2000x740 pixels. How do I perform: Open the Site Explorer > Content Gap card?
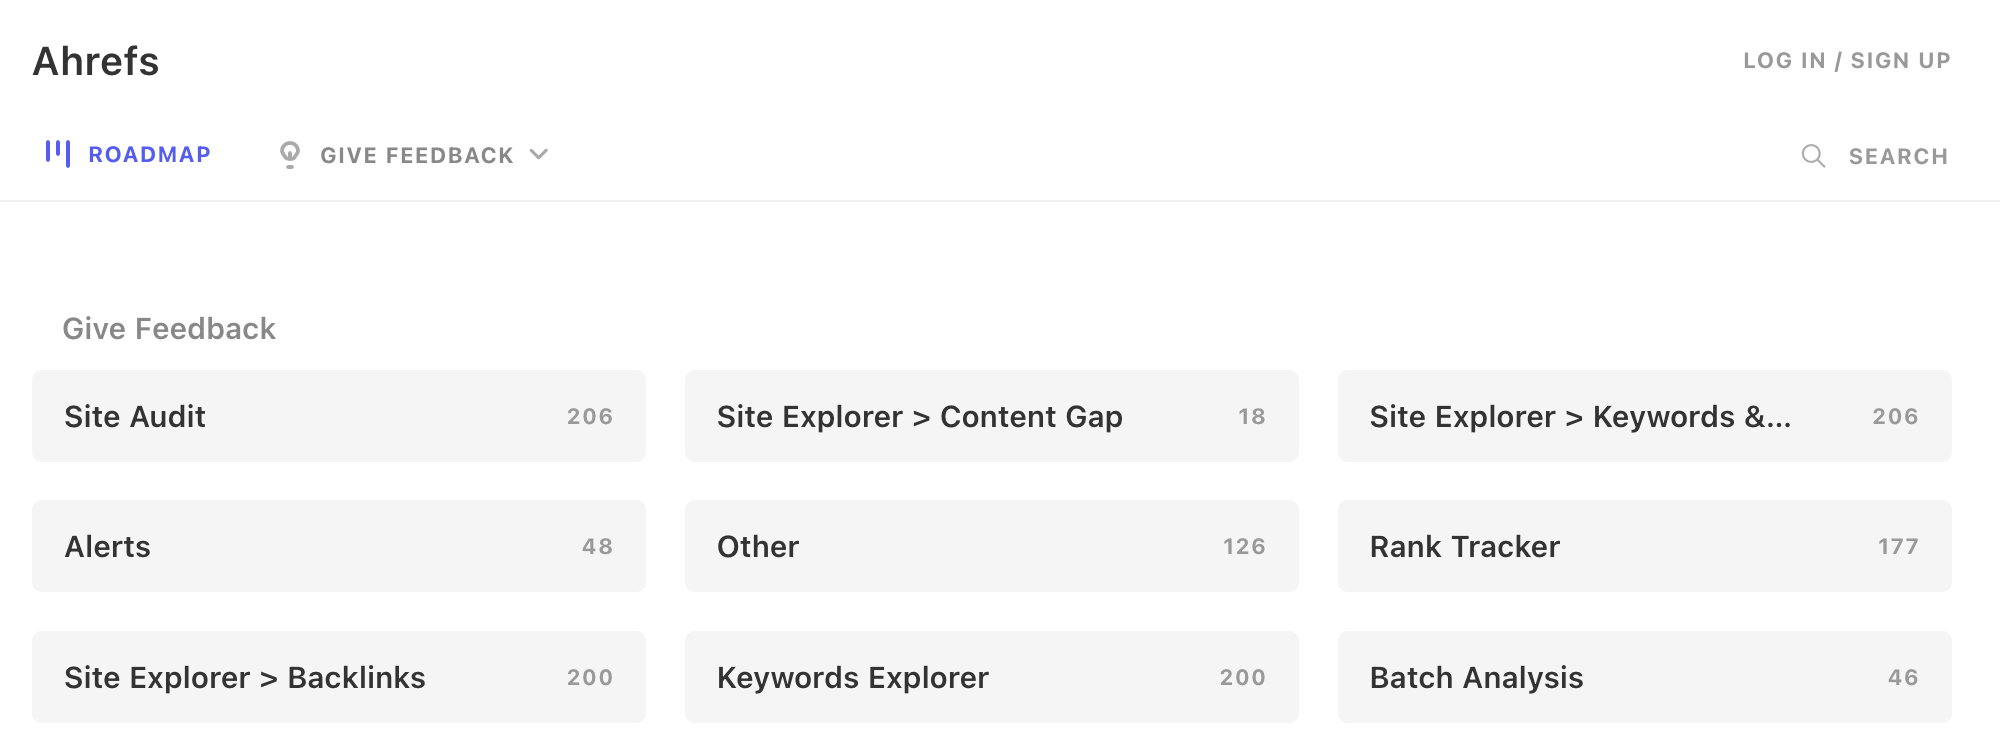991,416
